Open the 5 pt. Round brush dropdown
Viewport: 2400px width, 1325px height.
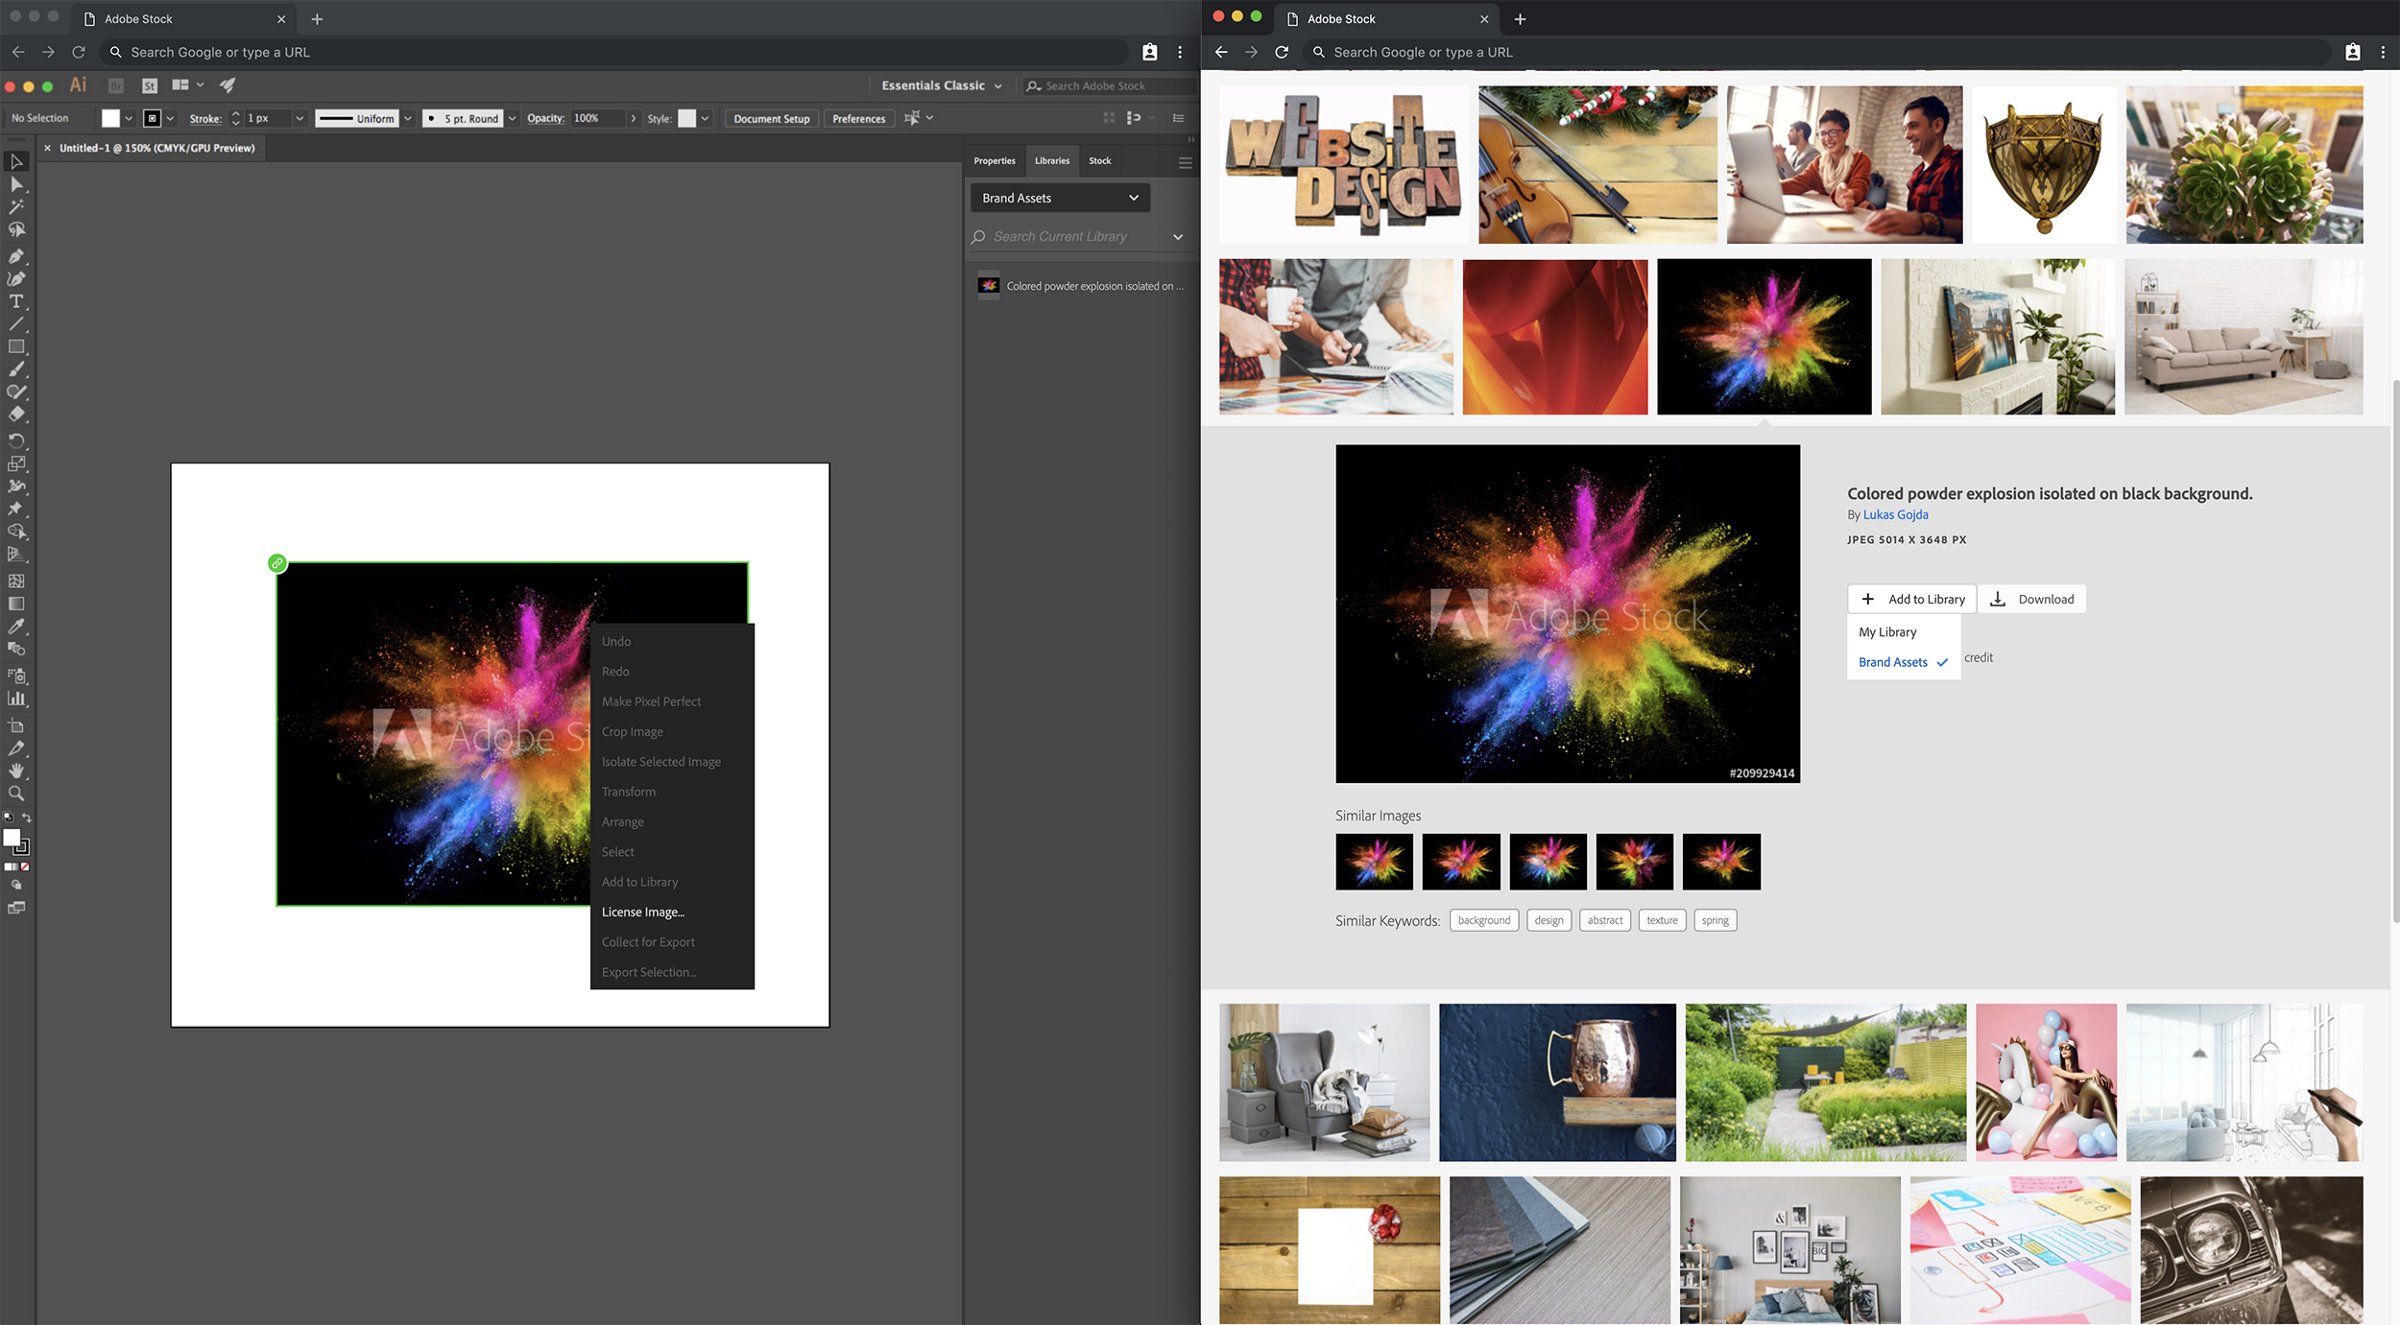coord(512,119)
